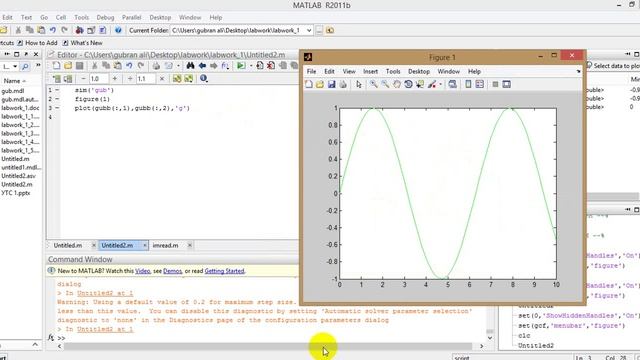The image size is (640, 360).
Task: Run the script with the green play icon
Action: pos(241,66)
